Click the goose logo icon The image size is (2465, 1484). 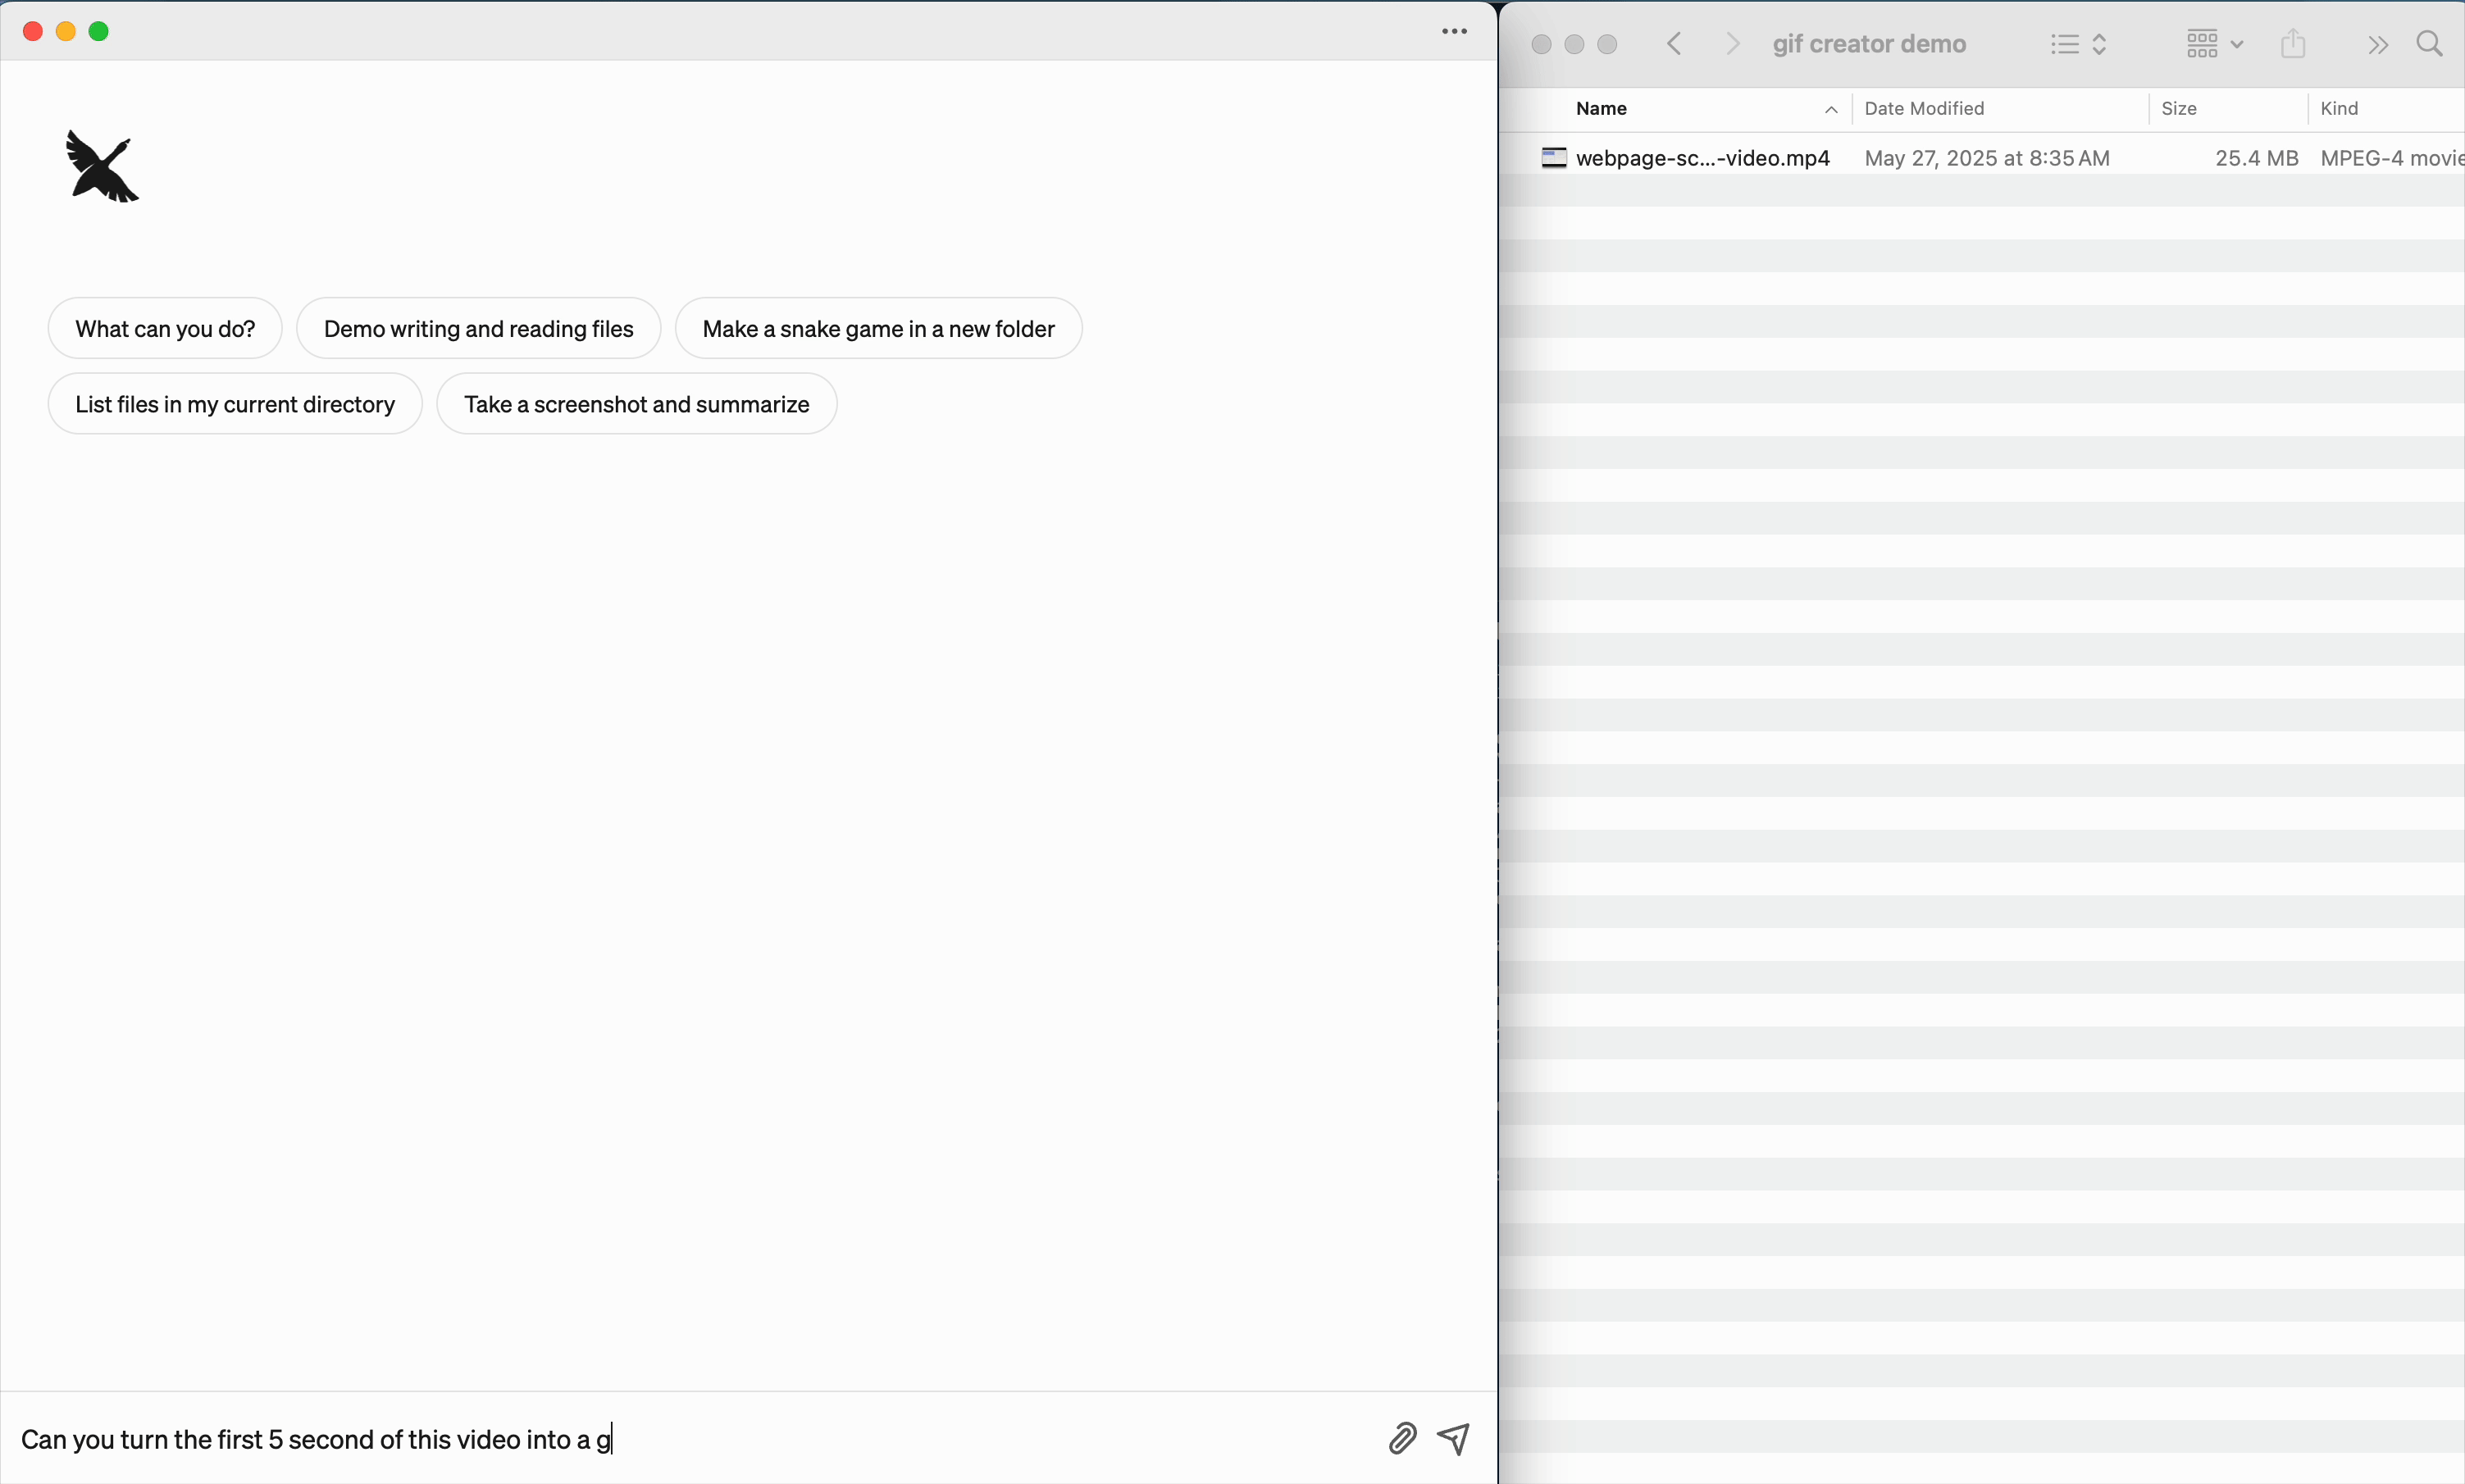pyautogui.click(x=102, y=166)
